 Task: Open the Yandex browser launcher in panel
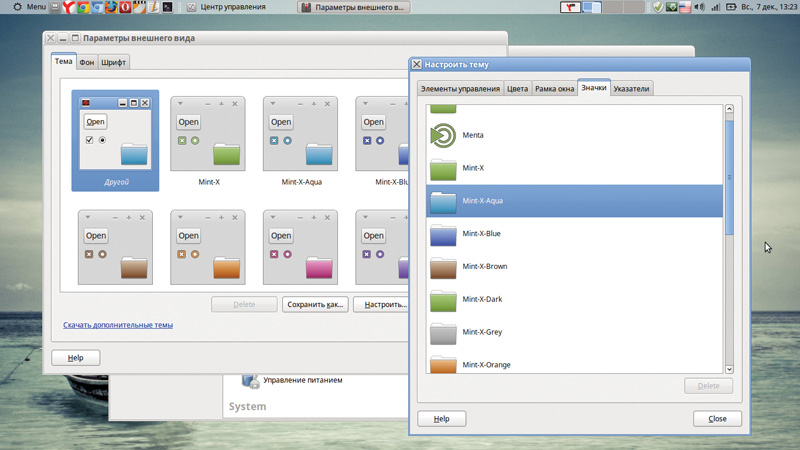pos(67,7)
